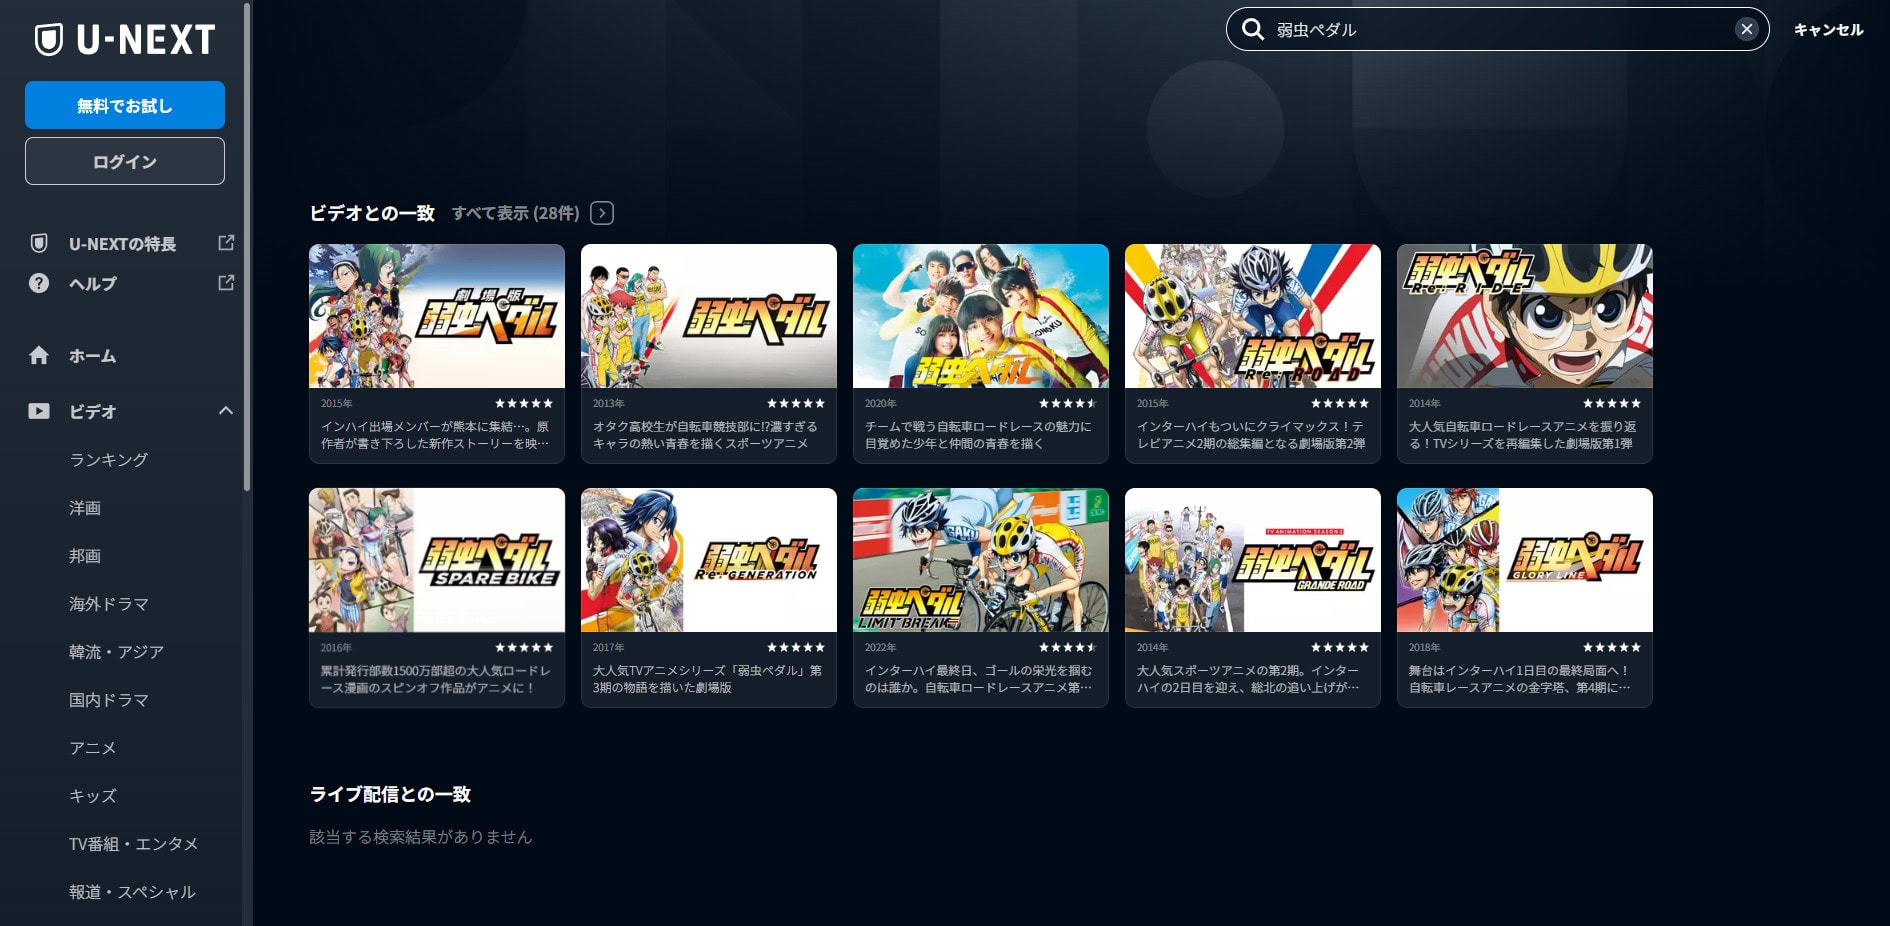The width and height of the screenshot is (1890, 926).
Task: Click the video play icon beside ビデオ
Action: 39,411
